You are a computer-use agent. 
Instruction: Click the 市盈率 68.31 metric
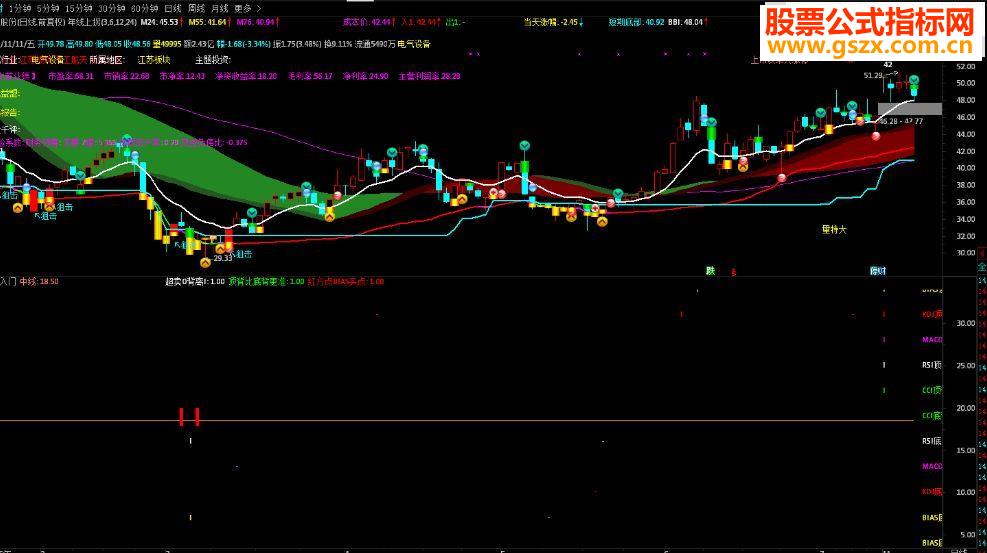tap(71, 76)
